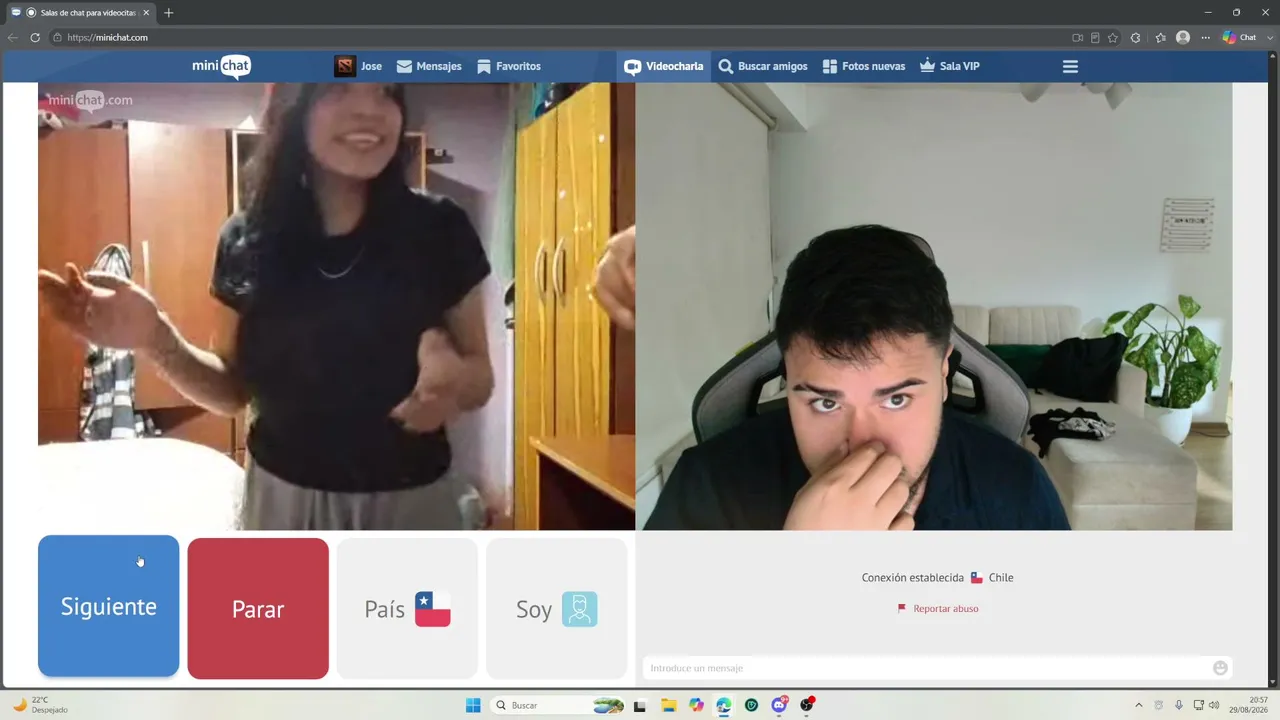Open the Jose profile avatar
The height and width of the screenshot is (720, 1280).
345,66
